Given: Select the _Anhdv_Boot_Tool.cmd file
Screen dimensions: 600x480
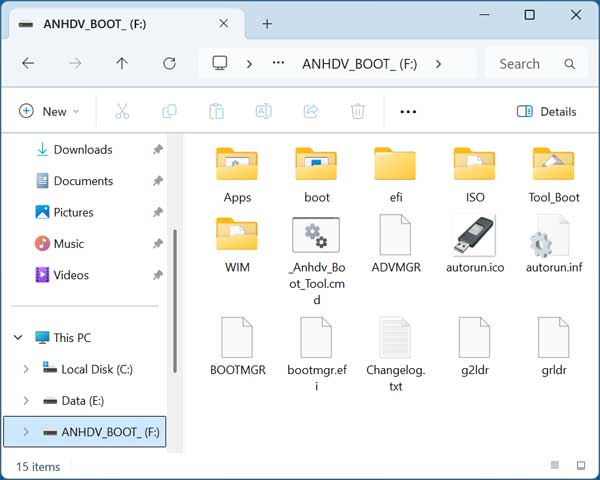Looking at the screenshot, I should point(316,260).
